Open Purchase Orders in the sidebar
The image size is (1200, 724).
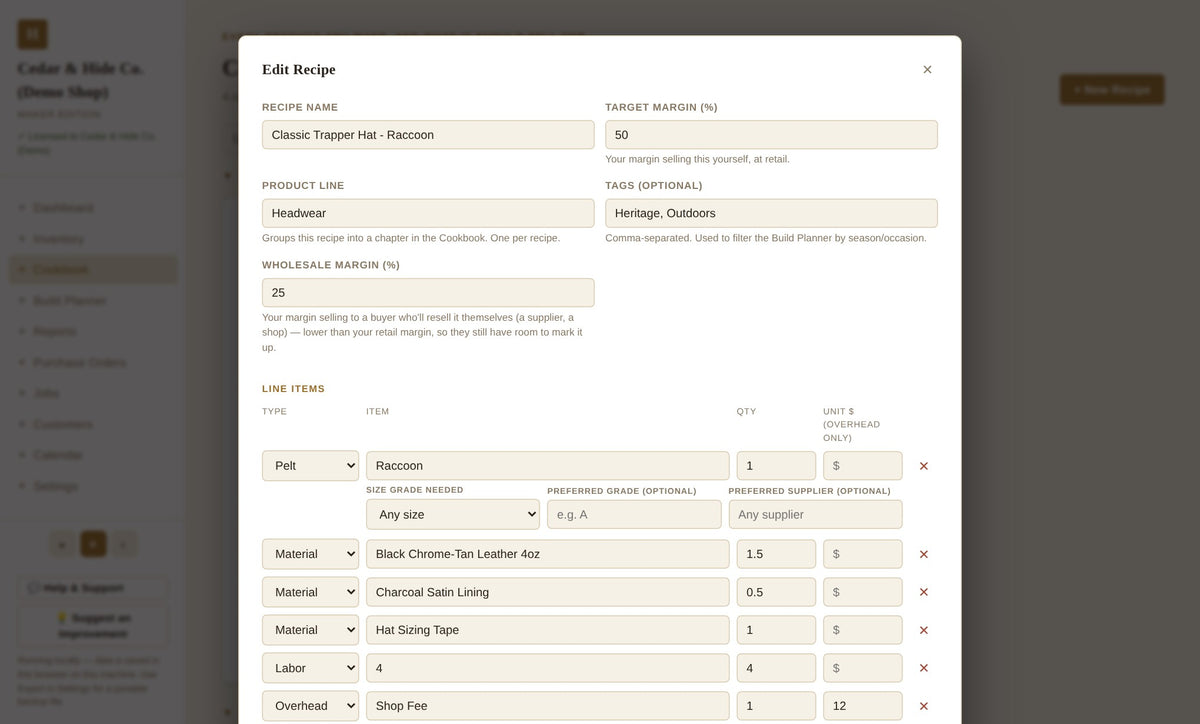[94, 362]
